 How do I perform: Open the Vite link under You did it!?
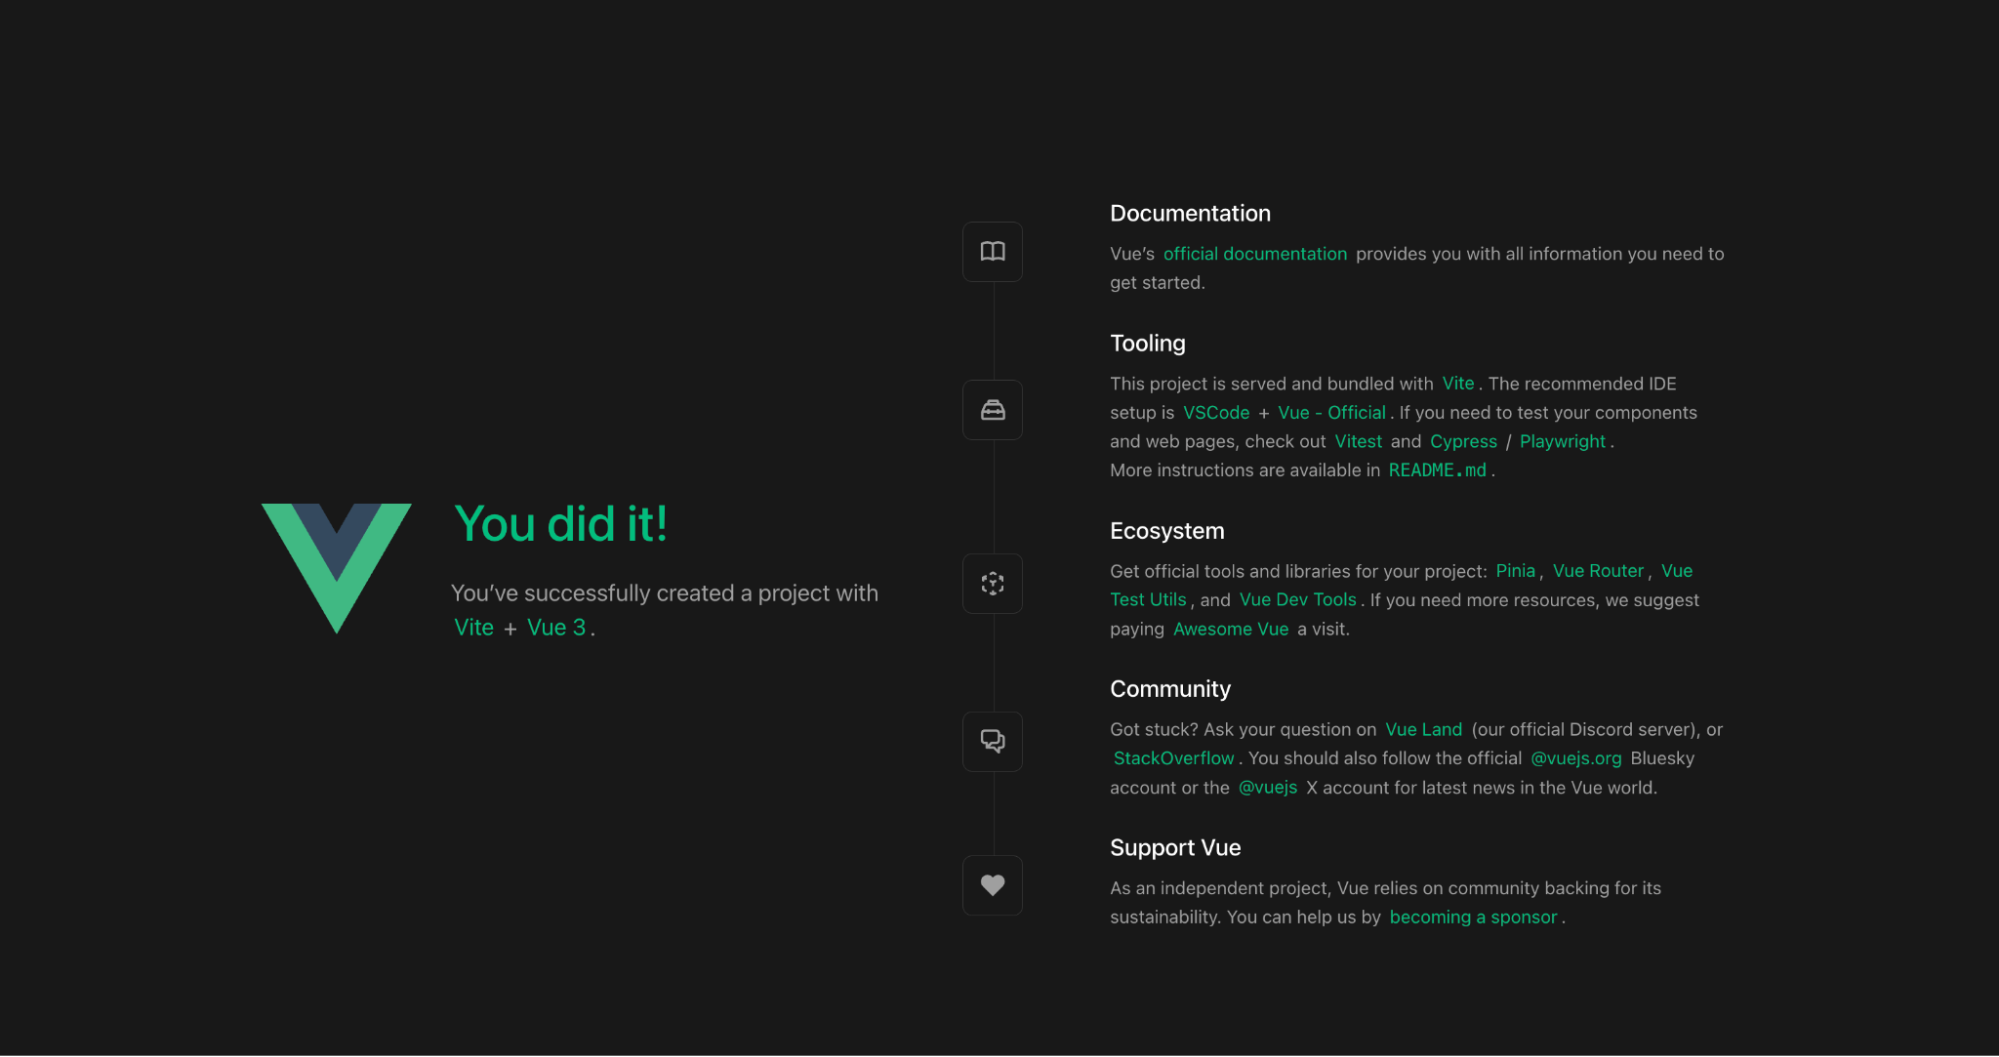tap(474, 627)
